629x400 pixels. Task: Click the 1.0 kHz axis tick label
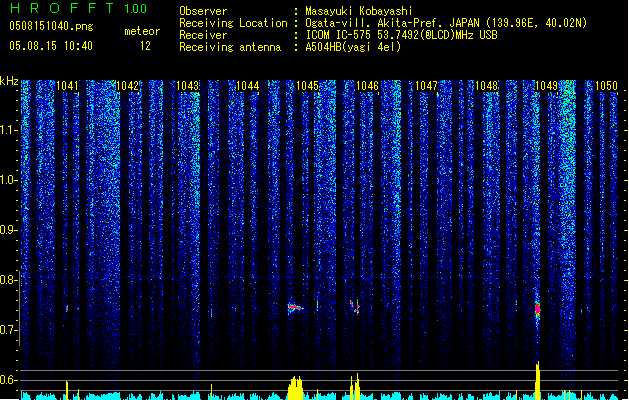click(8, 180)
